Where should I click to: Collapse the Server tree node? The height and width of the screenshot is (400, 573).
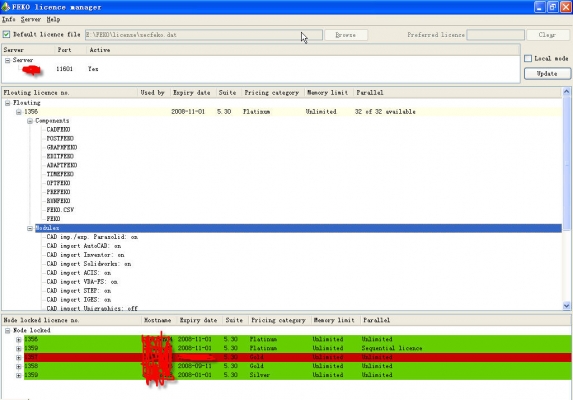[x=7, y=60]
